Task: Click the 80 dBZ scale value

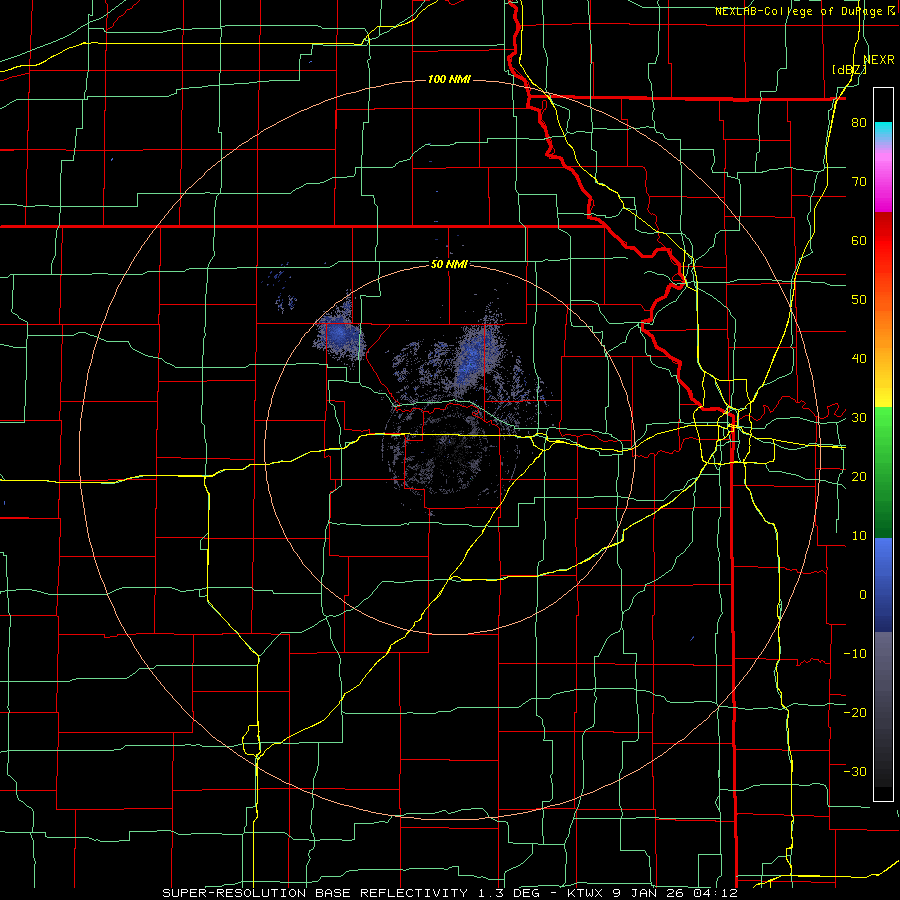Action: point(859,123)
